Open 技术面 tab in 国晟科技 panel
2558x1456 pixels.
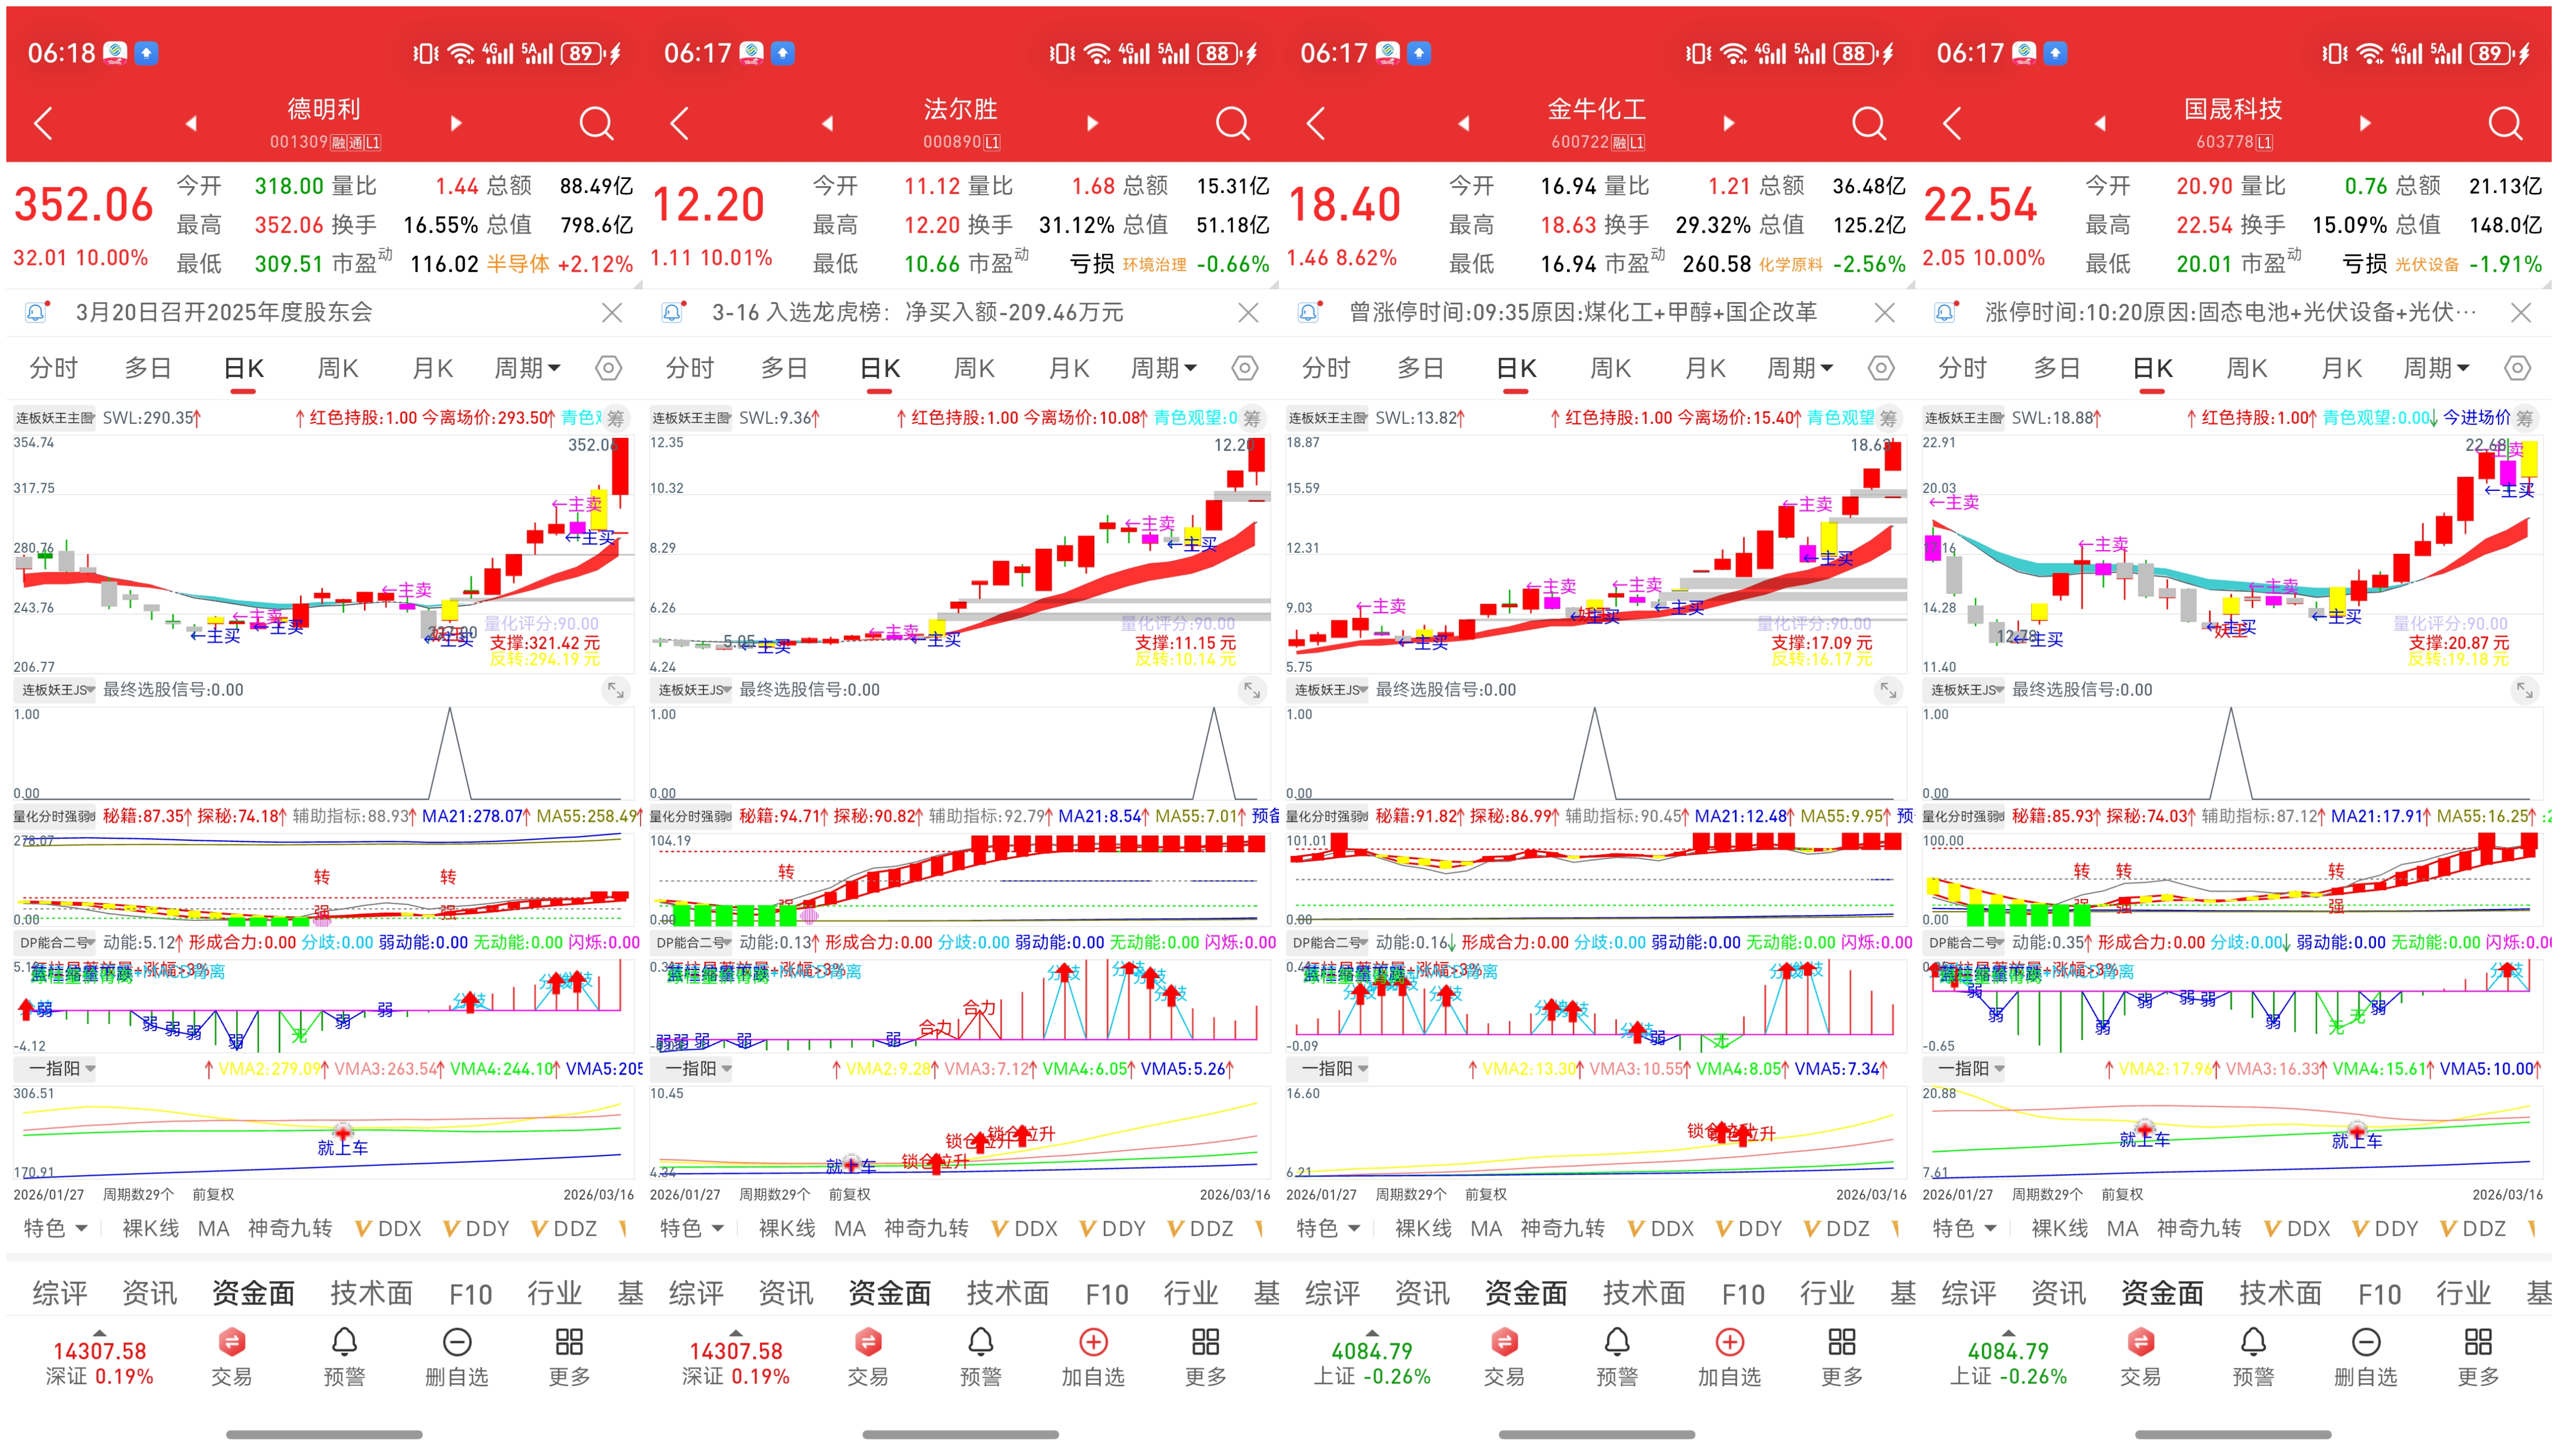tap(2279, 1293)
